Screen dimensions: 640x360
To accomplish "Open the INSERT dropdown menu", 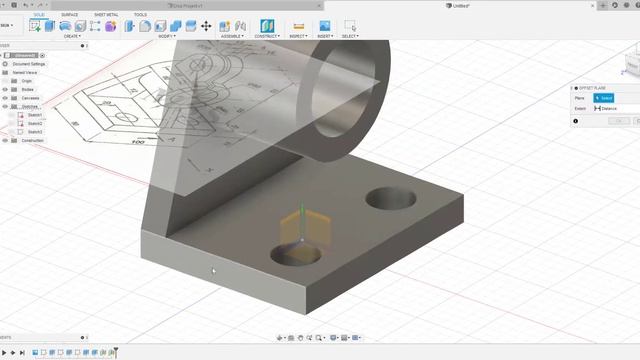I will [325, 36].
